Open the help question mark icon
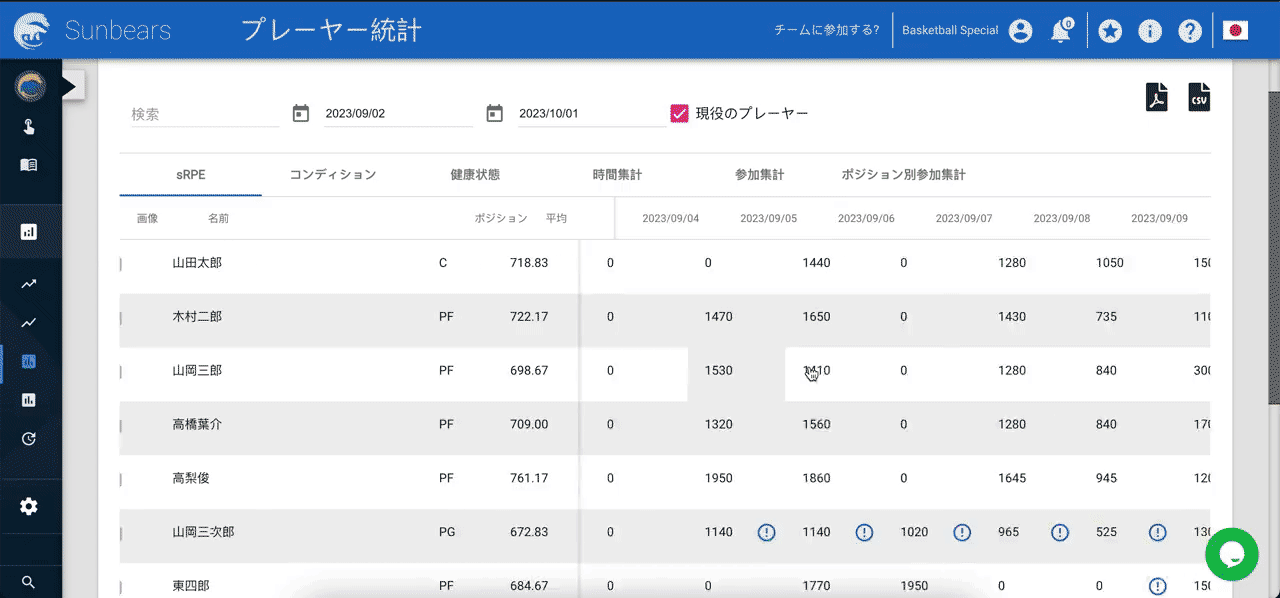 pos(1190,31)
